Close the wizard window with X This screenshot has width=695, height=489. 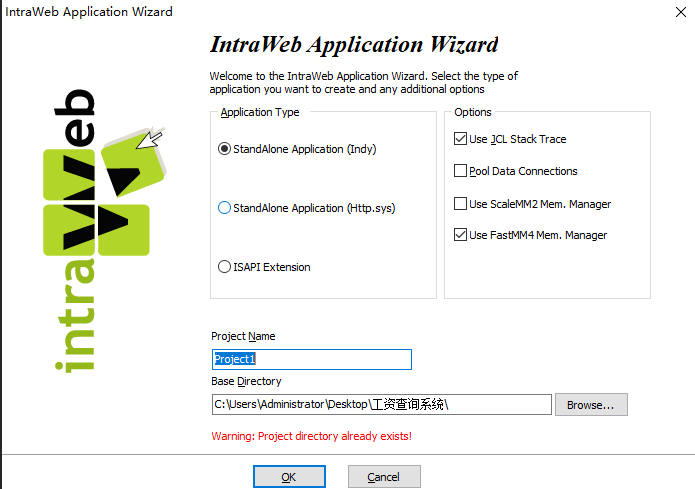coord(681,12)
